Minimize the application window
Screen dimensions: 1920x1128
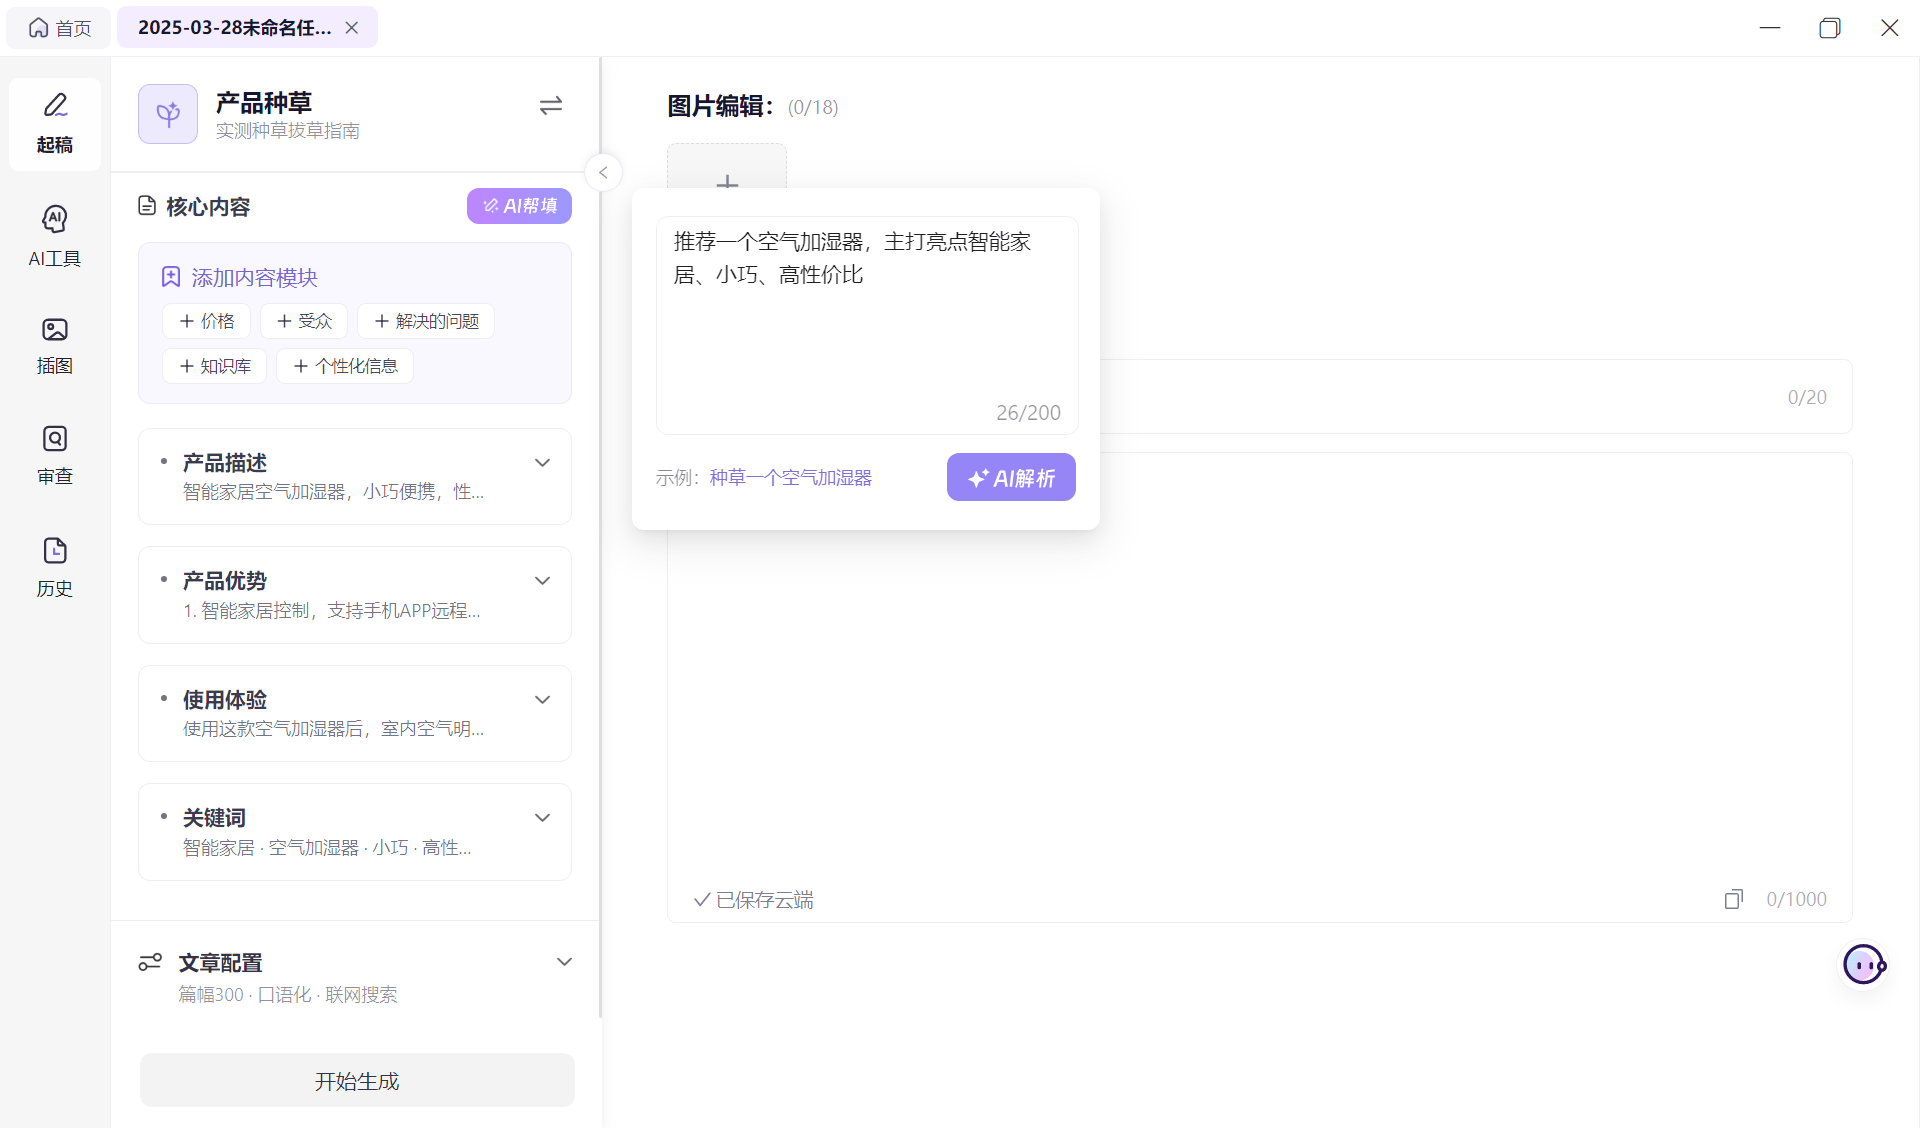[1770, 28]
